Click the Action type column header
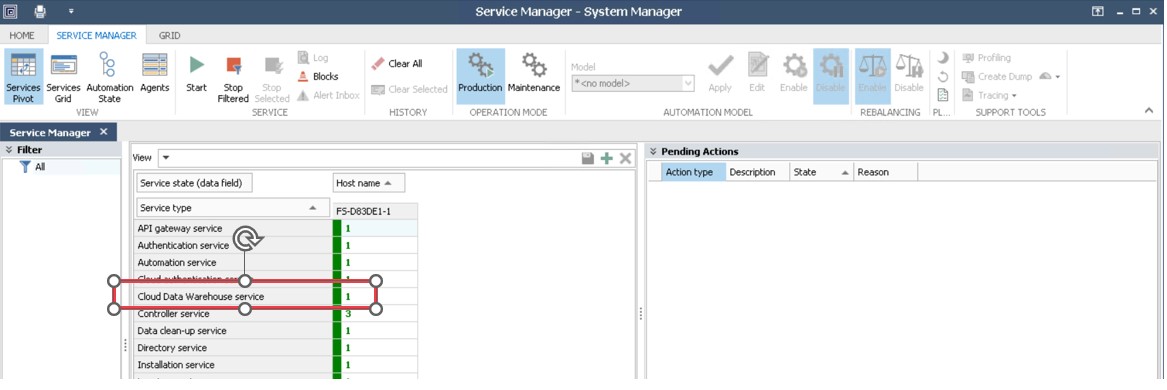The height and width of the screenshot is (390, 1167). tap(693, 172)
